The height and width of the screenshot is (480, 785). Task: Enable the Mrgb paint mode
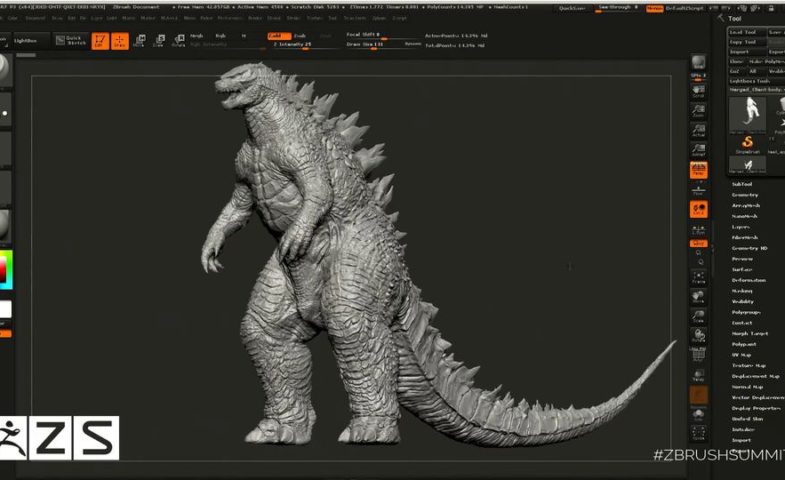[x=197, y=36]
